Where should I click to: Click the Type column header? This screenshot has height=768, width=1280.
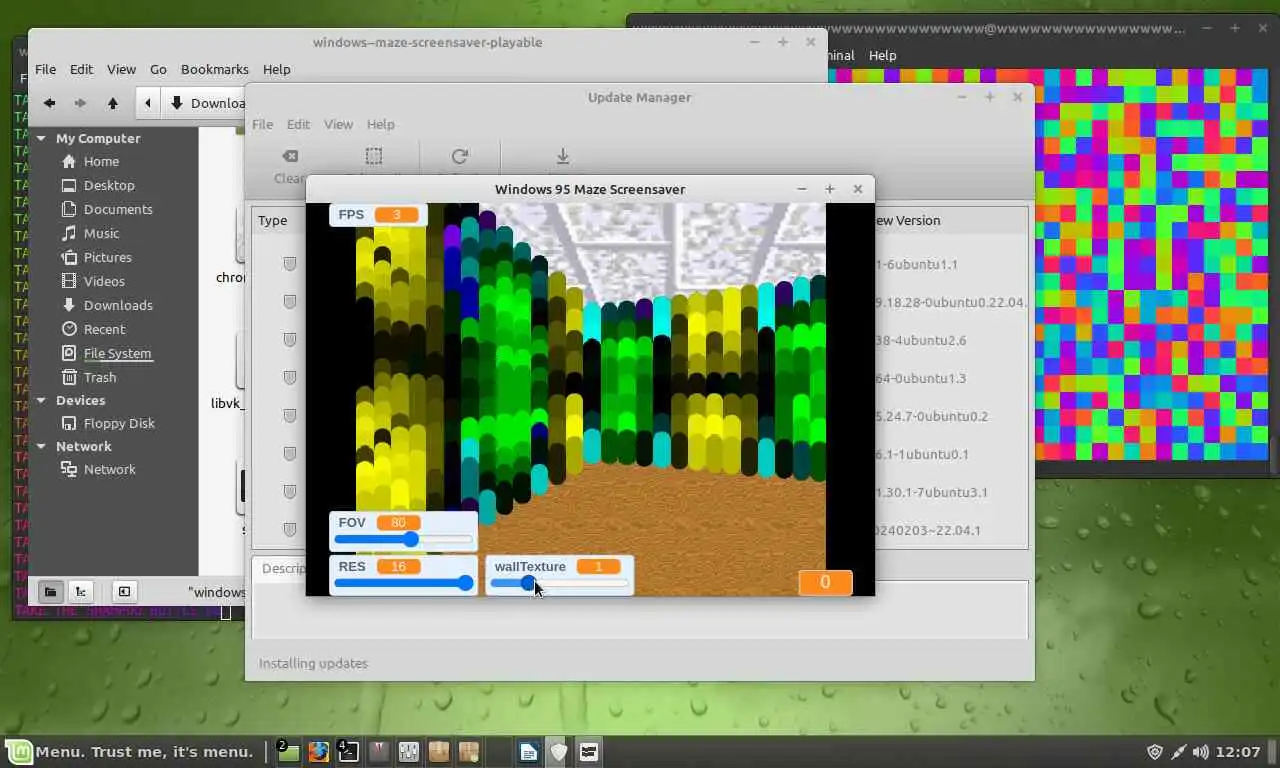272,220
